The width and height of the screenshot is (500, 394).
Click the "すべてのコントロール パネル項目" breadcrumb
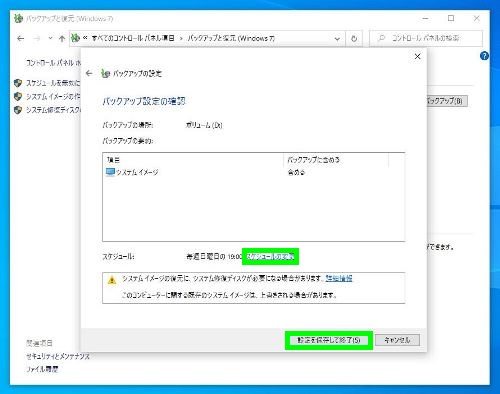pyautogui.click(x=133, y=38)
